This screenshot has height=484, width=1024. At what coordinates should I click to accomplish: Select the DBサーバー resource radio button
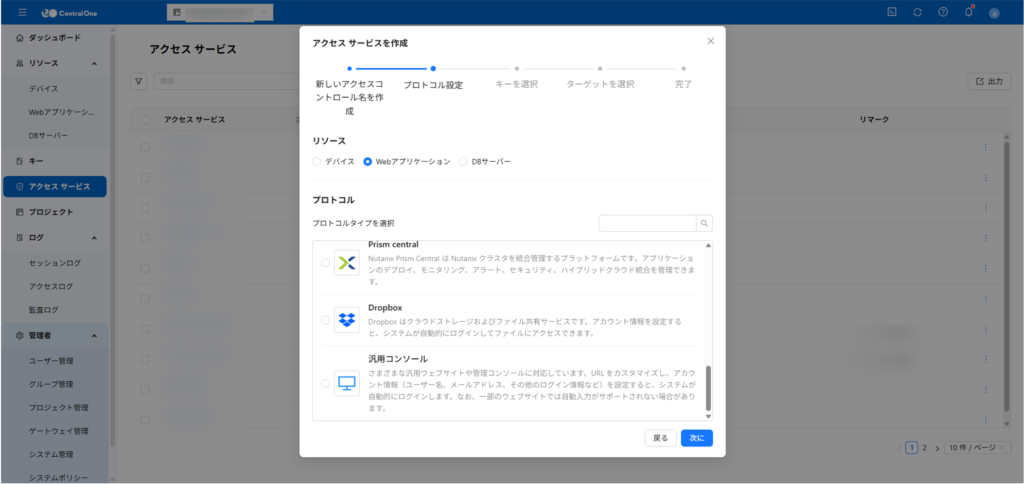click(463, 161)
